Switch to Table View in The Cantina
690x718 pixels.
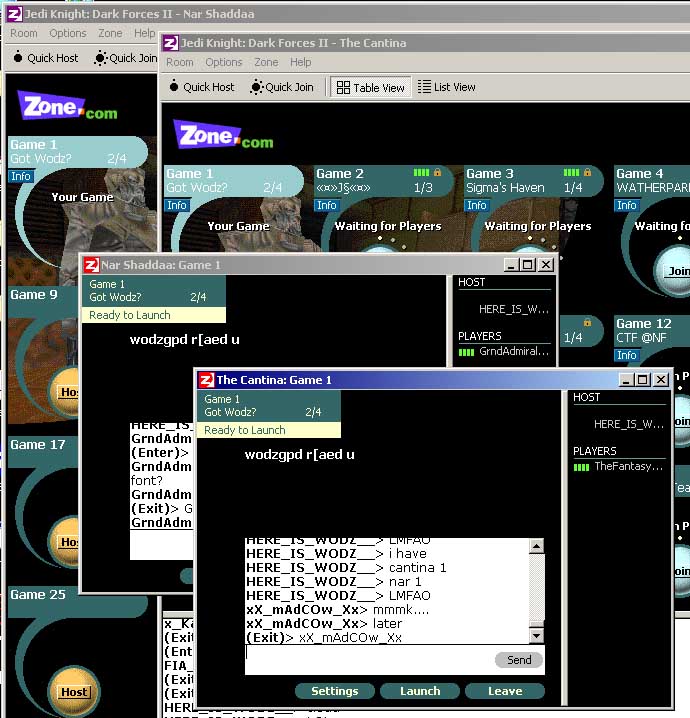(370, 87)
